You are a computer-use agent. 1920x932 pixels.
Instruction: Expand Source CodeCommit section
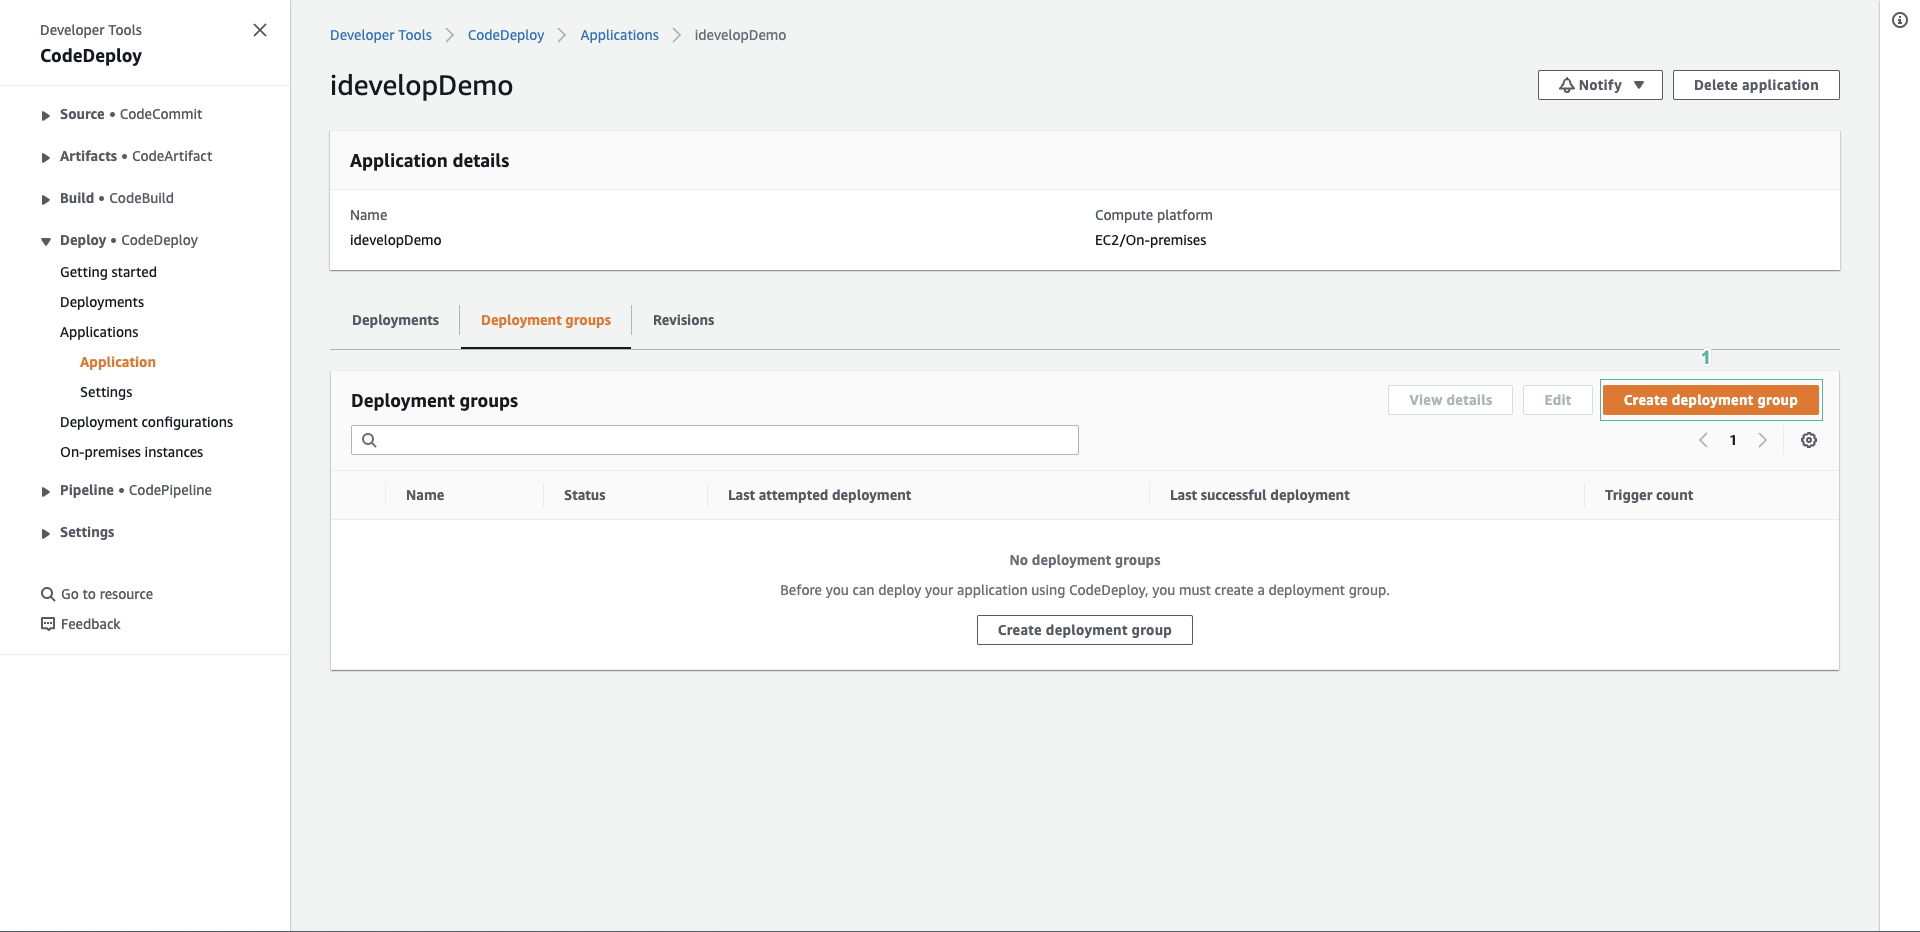pyautogui.click(x=46, y=116)
